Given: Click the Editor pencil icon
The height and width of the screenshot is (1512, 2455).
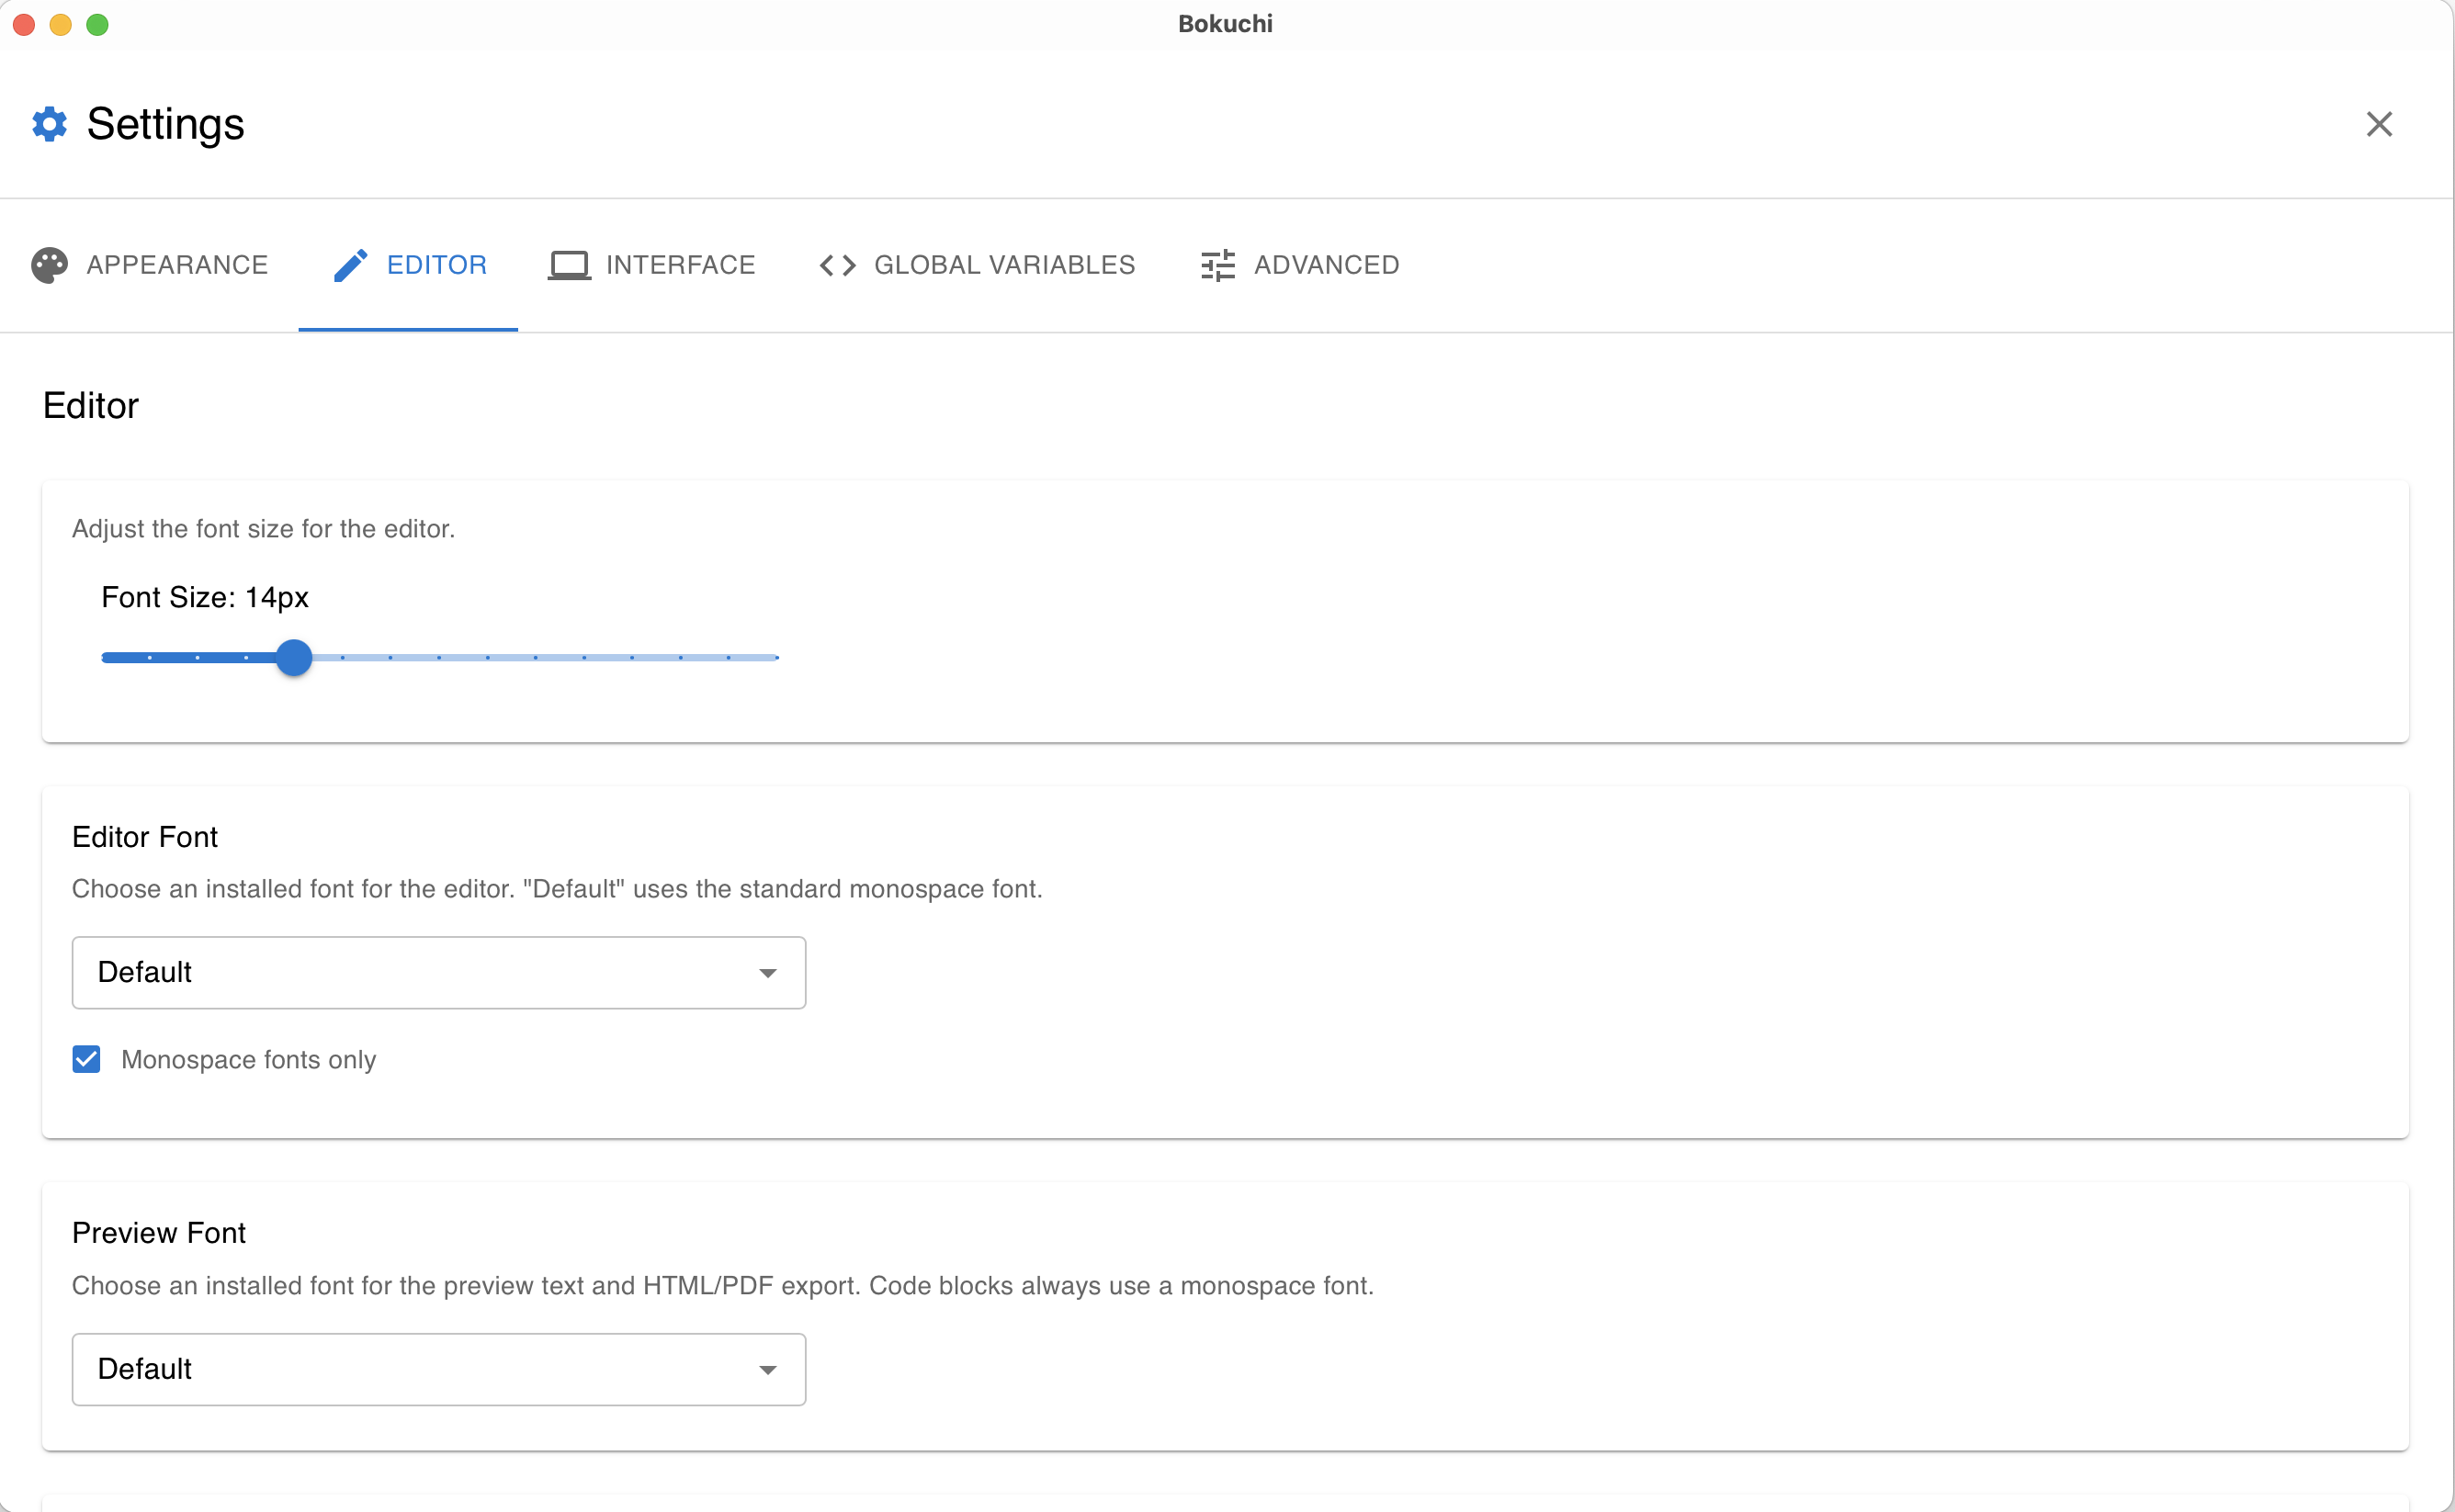Looking at the screenshot, I should (x=351, y=265).
